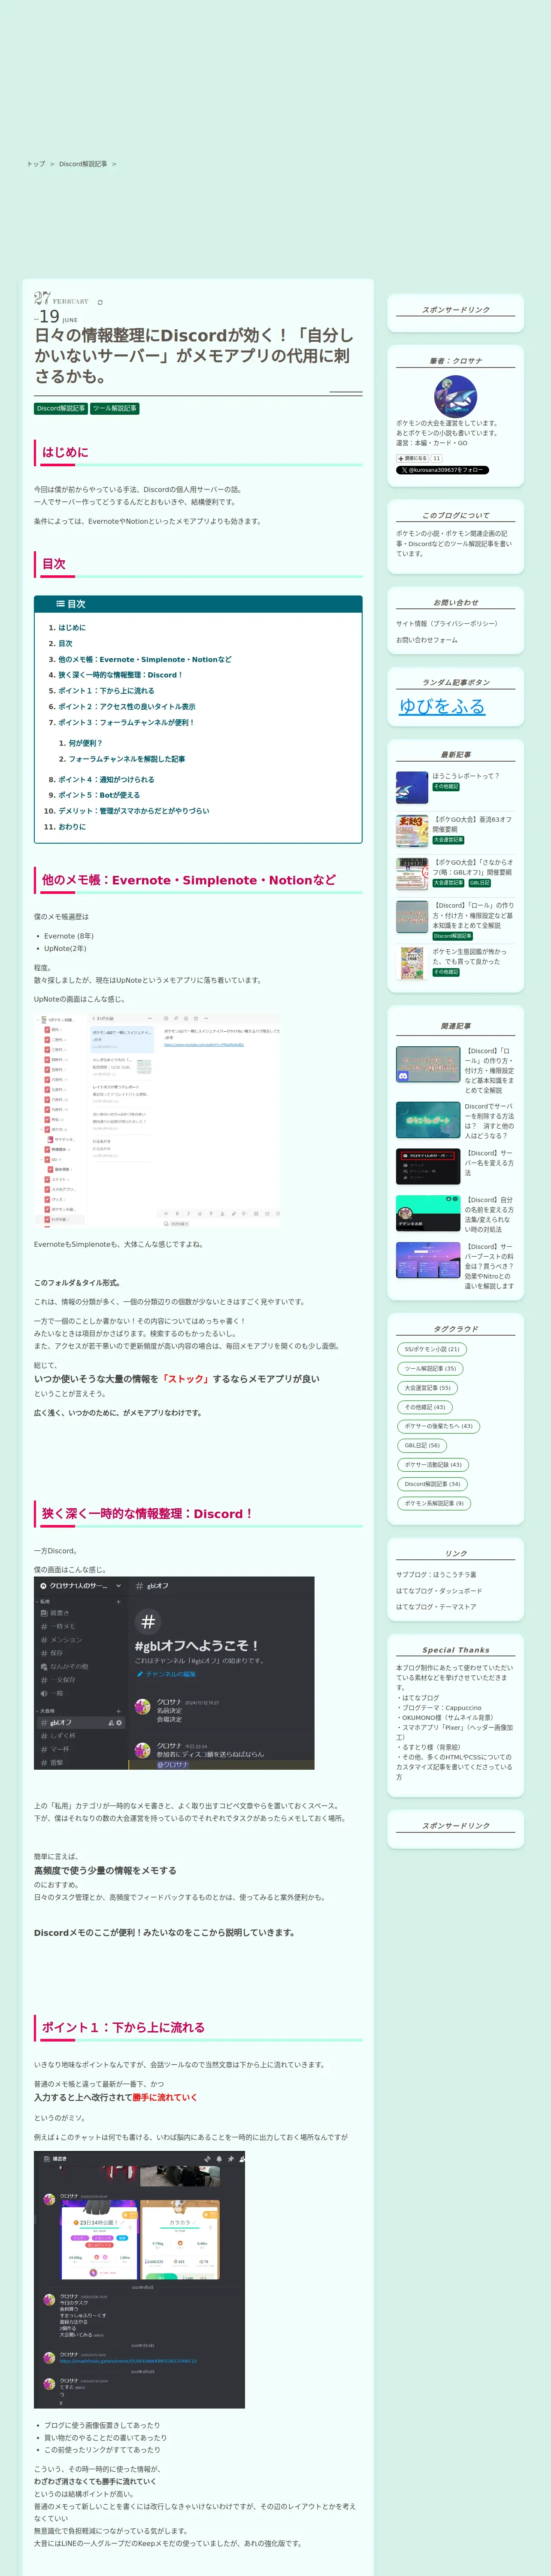Jump to フォーラムチャンネルを解説した記事 in contents

[126, 759]
